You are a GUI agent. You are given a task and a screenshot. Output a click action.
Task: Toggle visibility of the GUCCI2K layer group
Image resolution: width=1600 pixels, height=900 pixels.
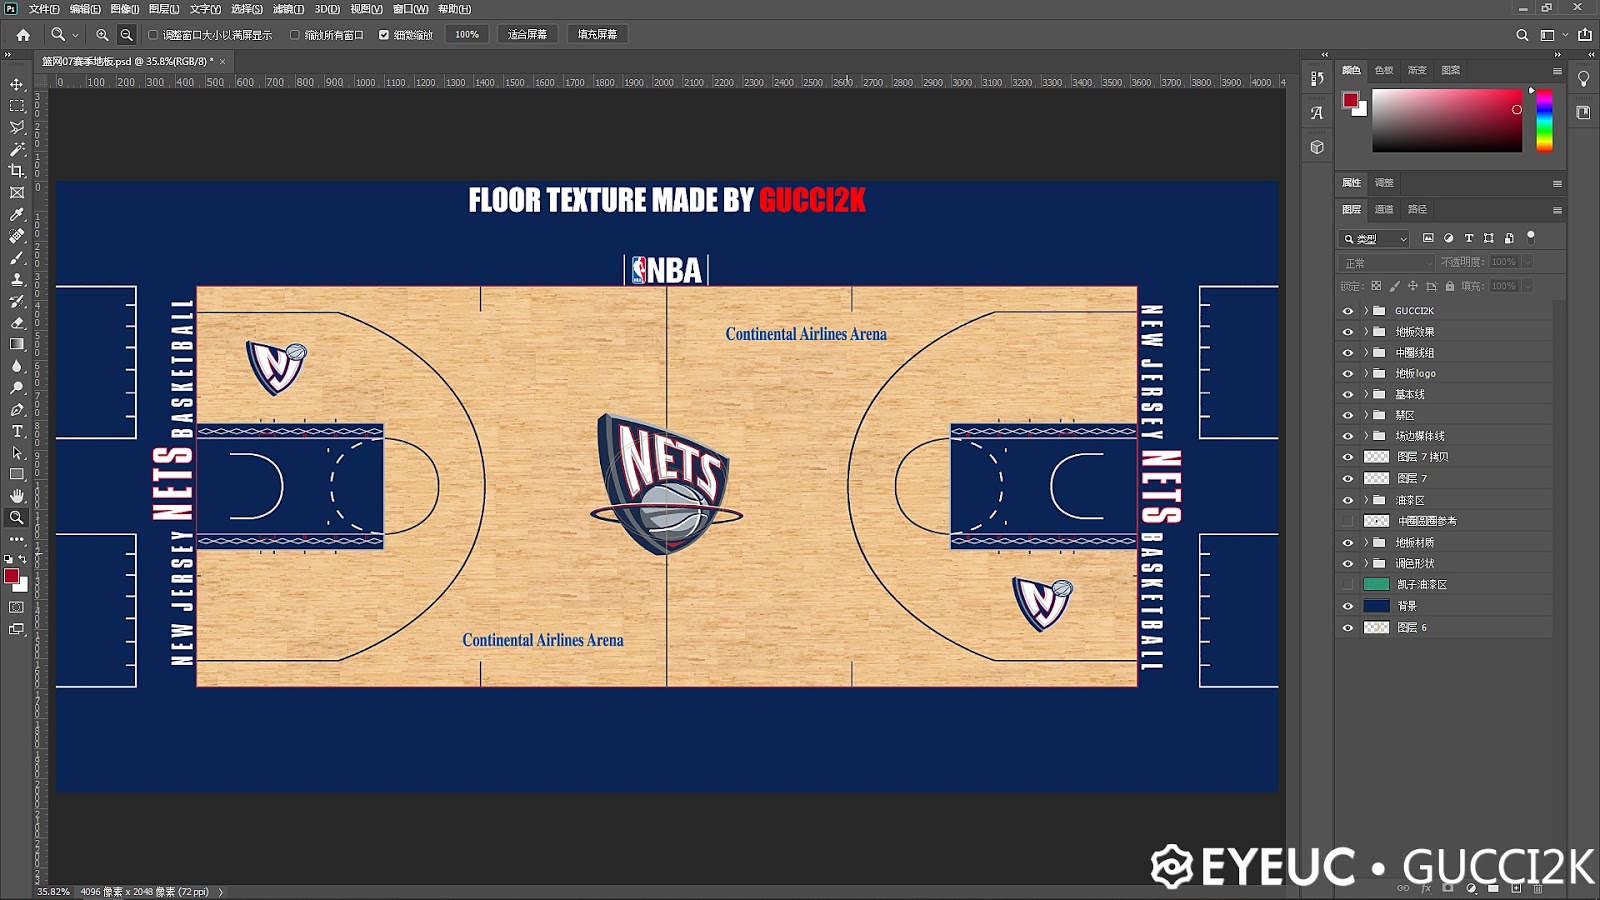click(1348, 310)
